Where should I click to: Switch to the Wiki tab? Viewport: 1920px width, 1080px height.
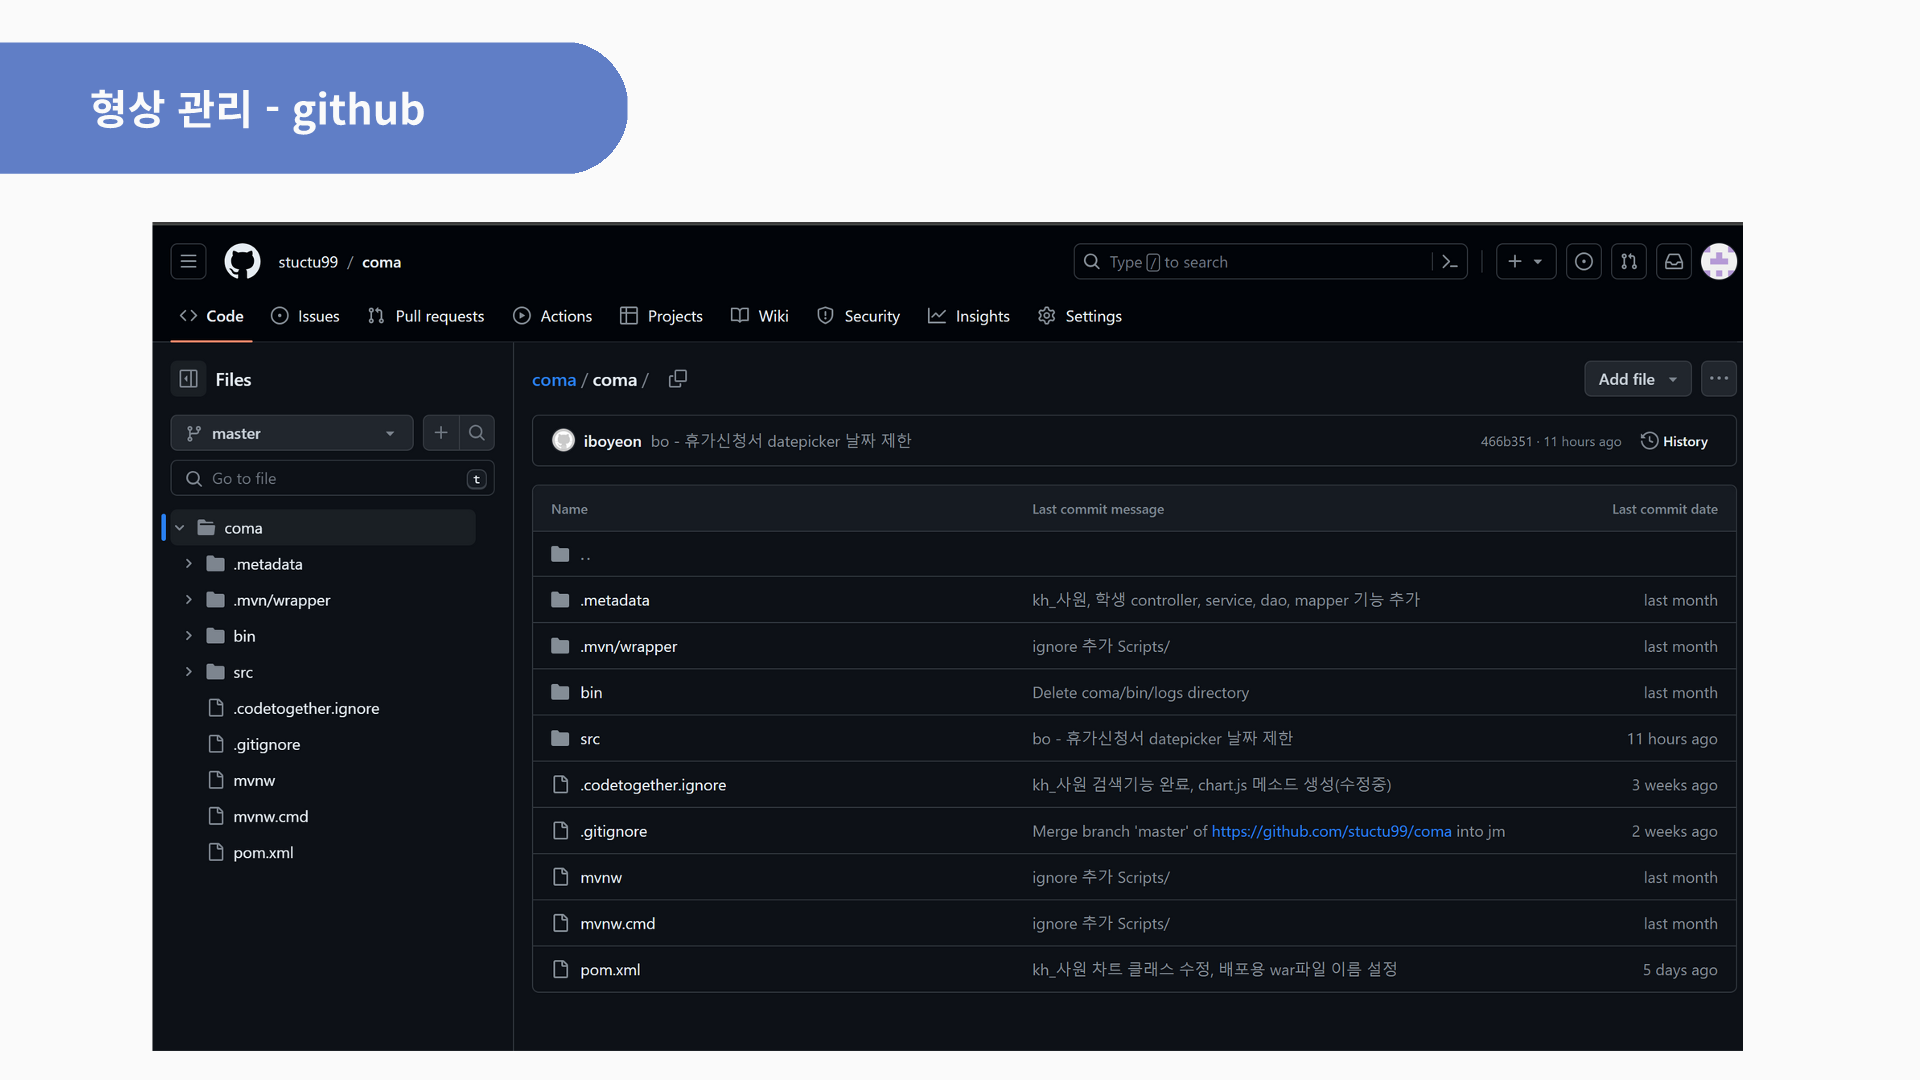[x=760, y=316]
